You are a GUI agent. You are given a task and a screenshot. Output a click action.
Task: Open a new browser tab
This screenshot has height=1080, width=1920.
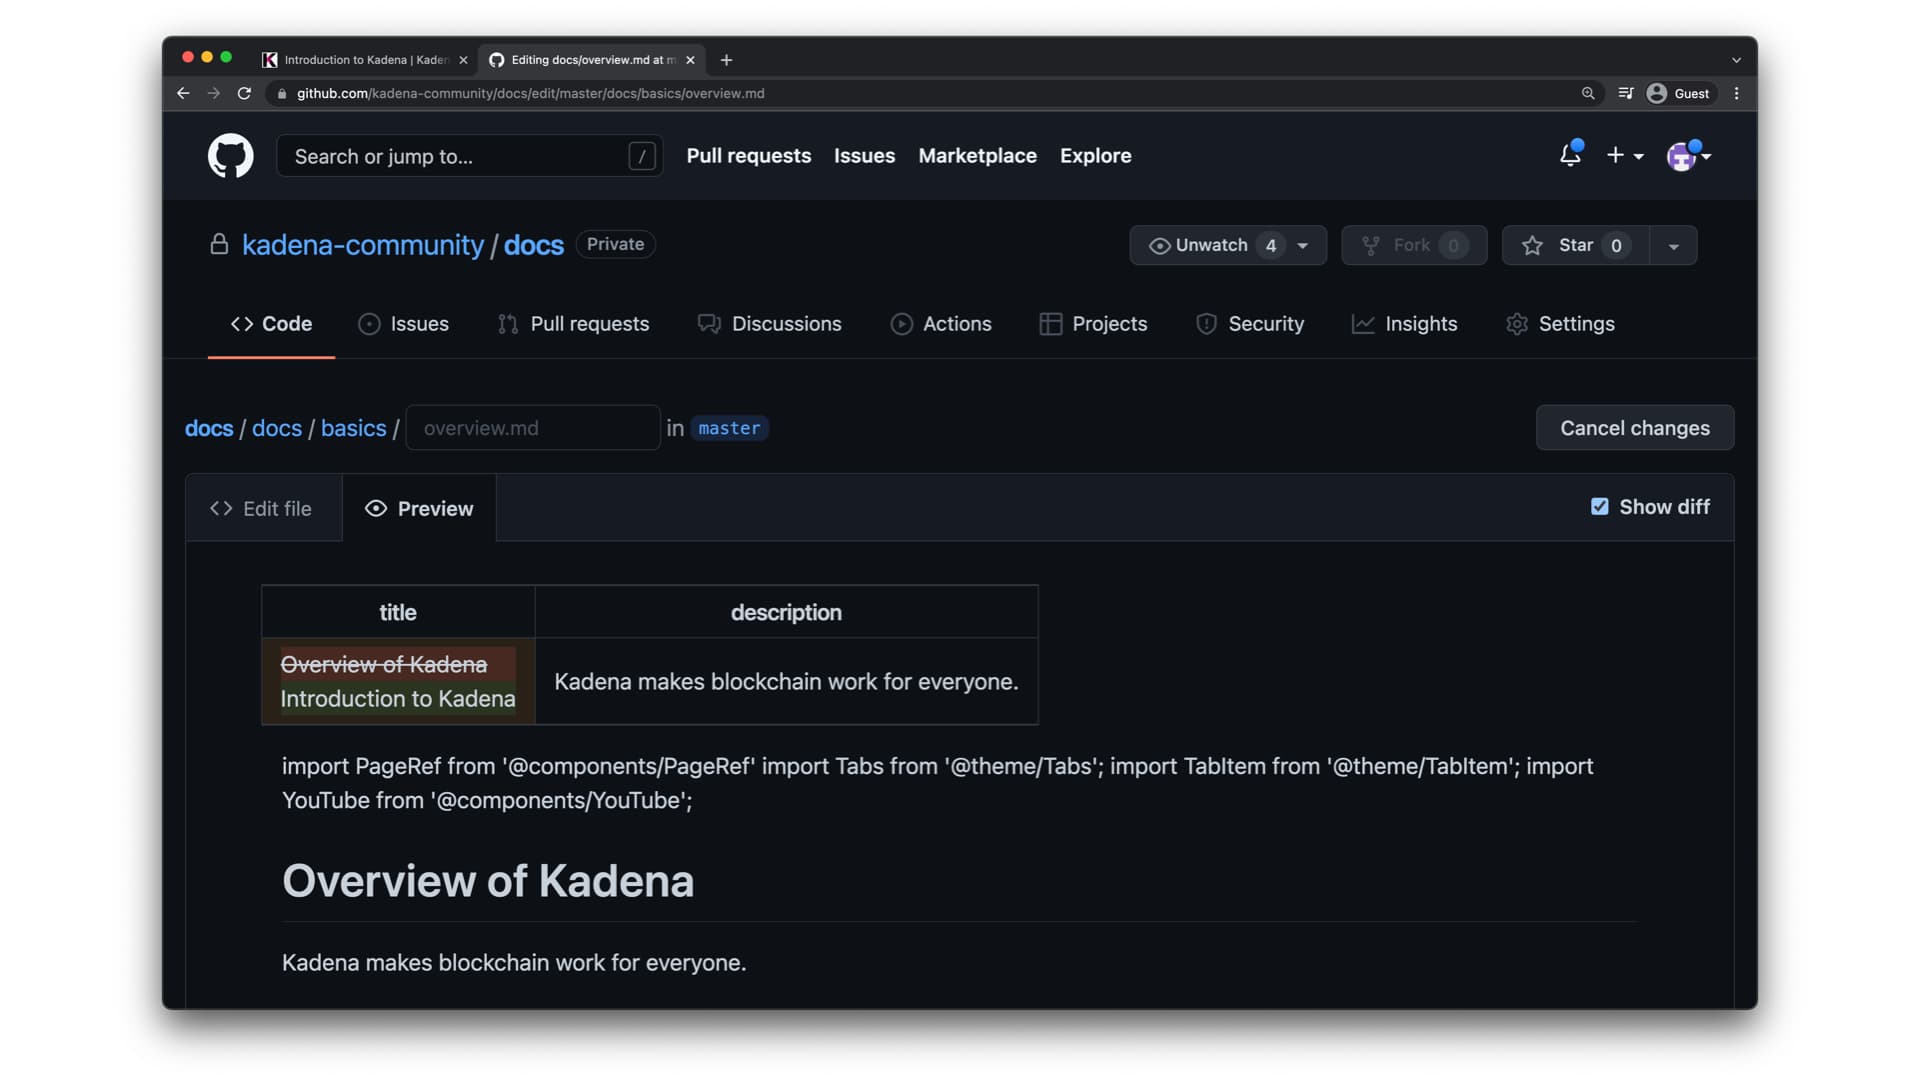(726, 60)
